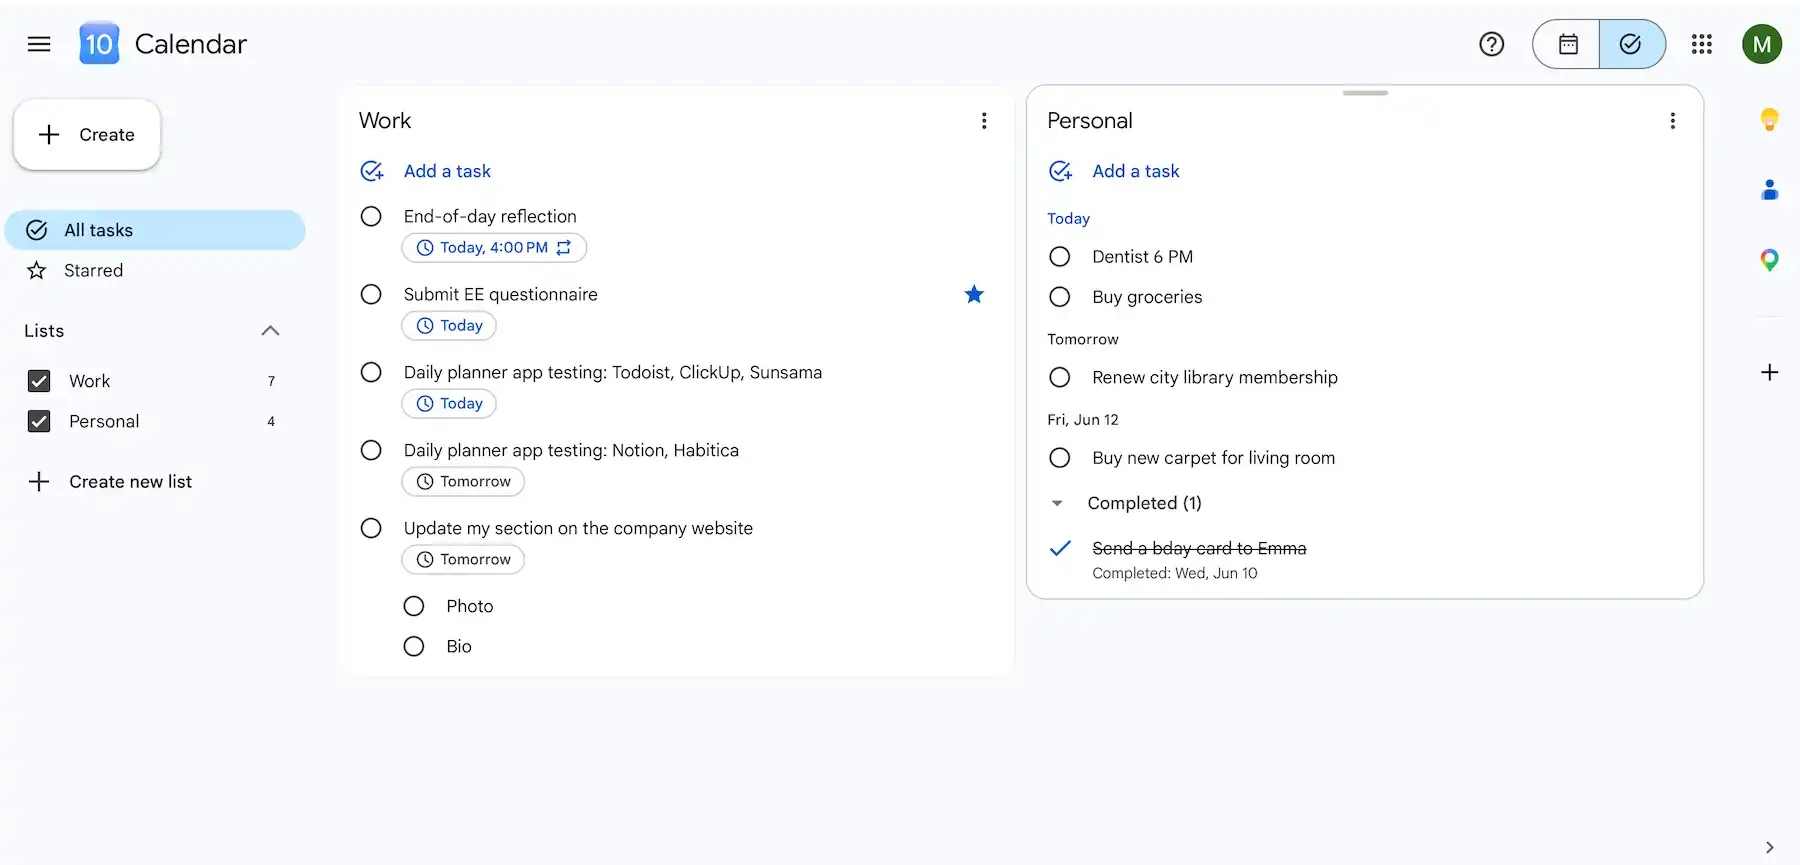This screenshot has width=1800, height=865.
Task: Click Today chip under Submit EE questionnaire
Action: click(449, 326)
